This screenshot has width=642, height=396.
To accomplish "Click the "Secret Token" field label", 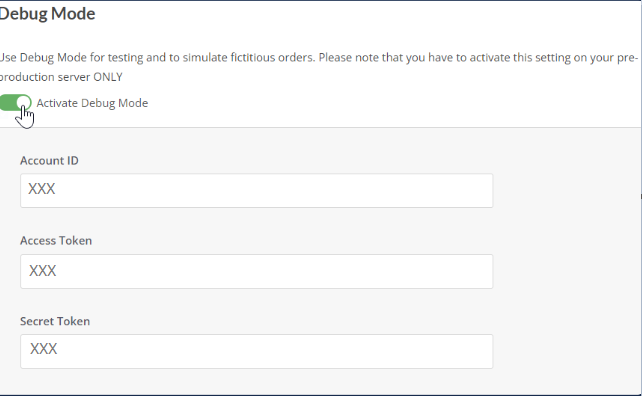I will coord(55,321).
